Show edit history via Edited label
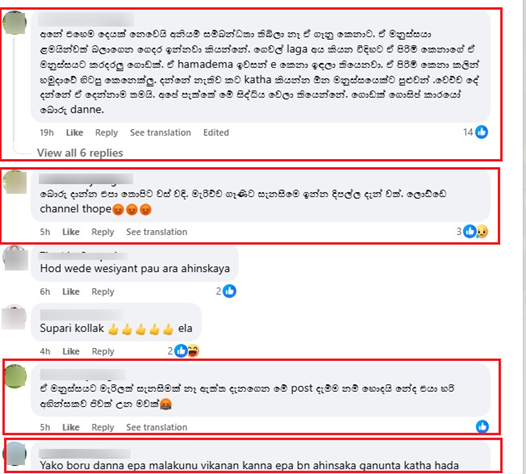 pyautogui.click(x=216, y=133)
